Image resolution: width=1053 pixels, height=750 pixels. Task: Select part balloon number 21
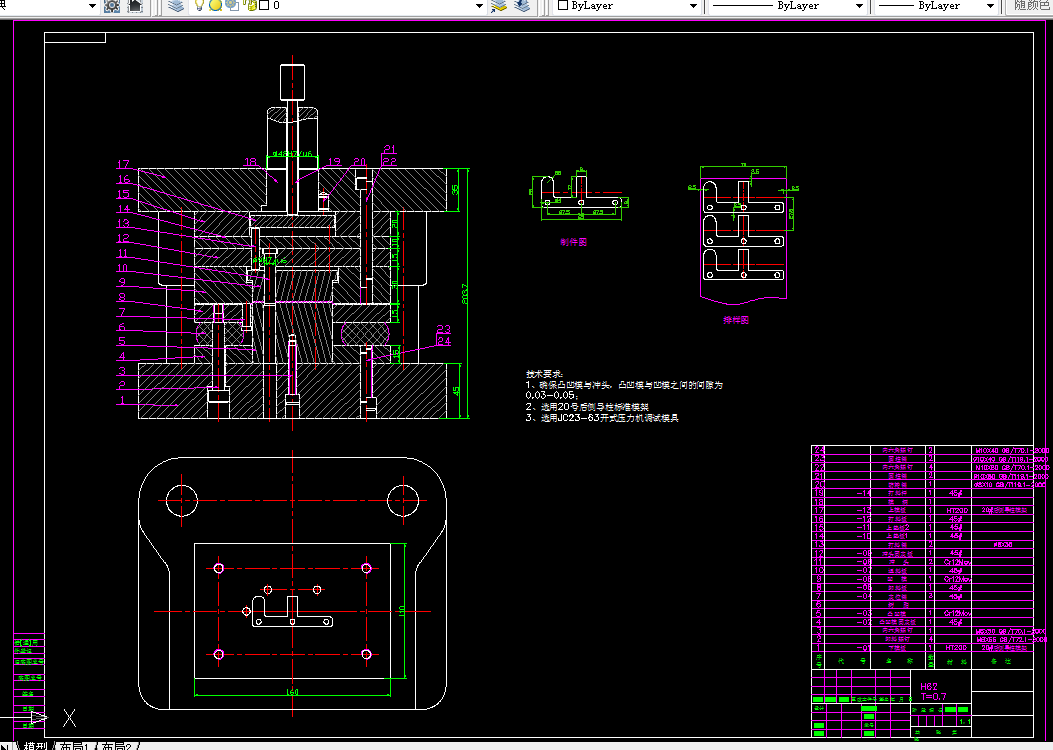pyautogui.click(x=390, y=149)
